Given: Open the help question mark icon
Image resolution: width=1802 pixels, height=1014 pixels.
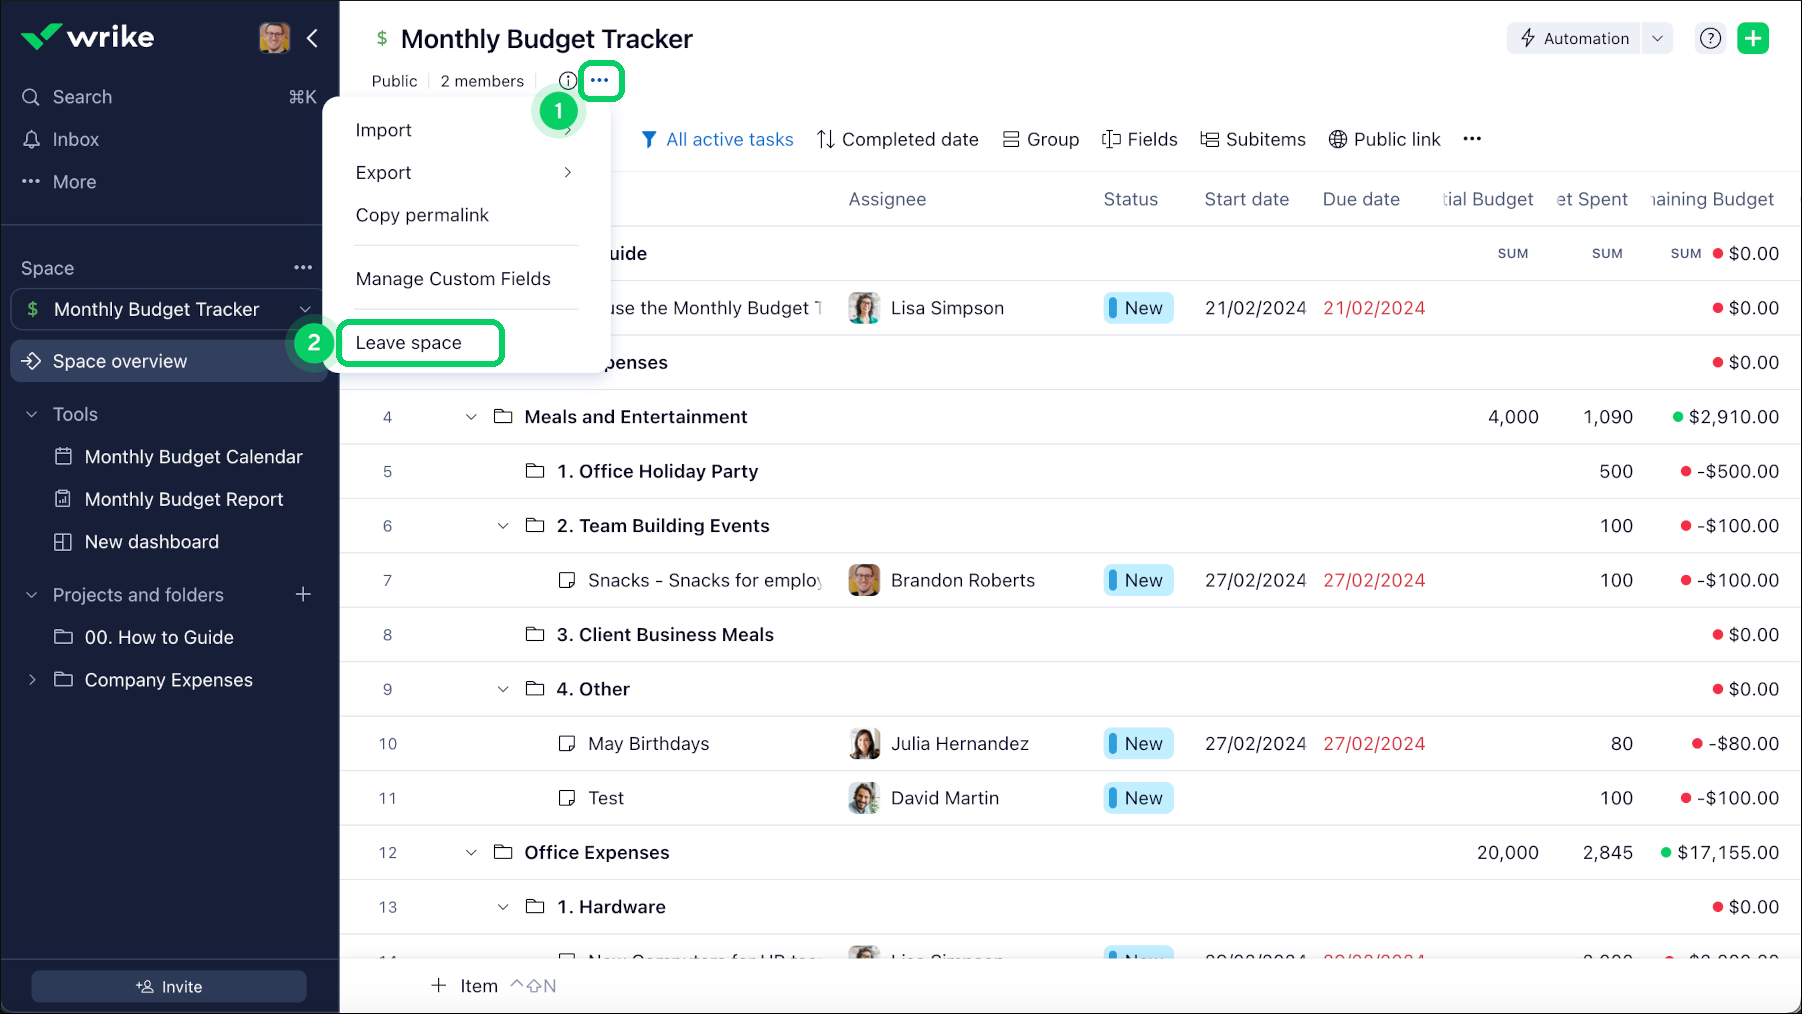Looking at the screenshot, I should coord(1710,39).
